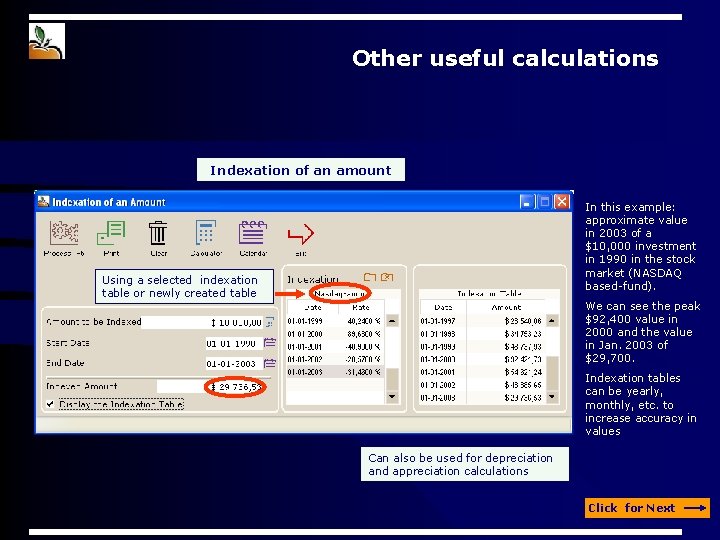Viewport: 720px width, 540px height.
Task: Click the Start Date input field
Action: click(x=234, y=343)
